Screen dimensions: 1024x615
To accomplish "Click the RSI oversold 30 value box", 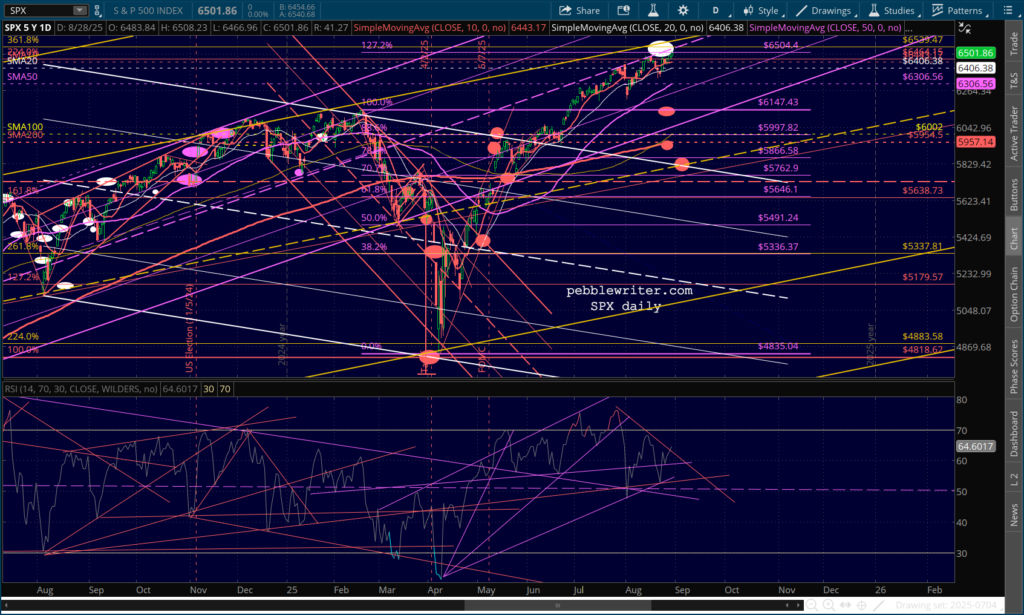I will pos(208,388).
